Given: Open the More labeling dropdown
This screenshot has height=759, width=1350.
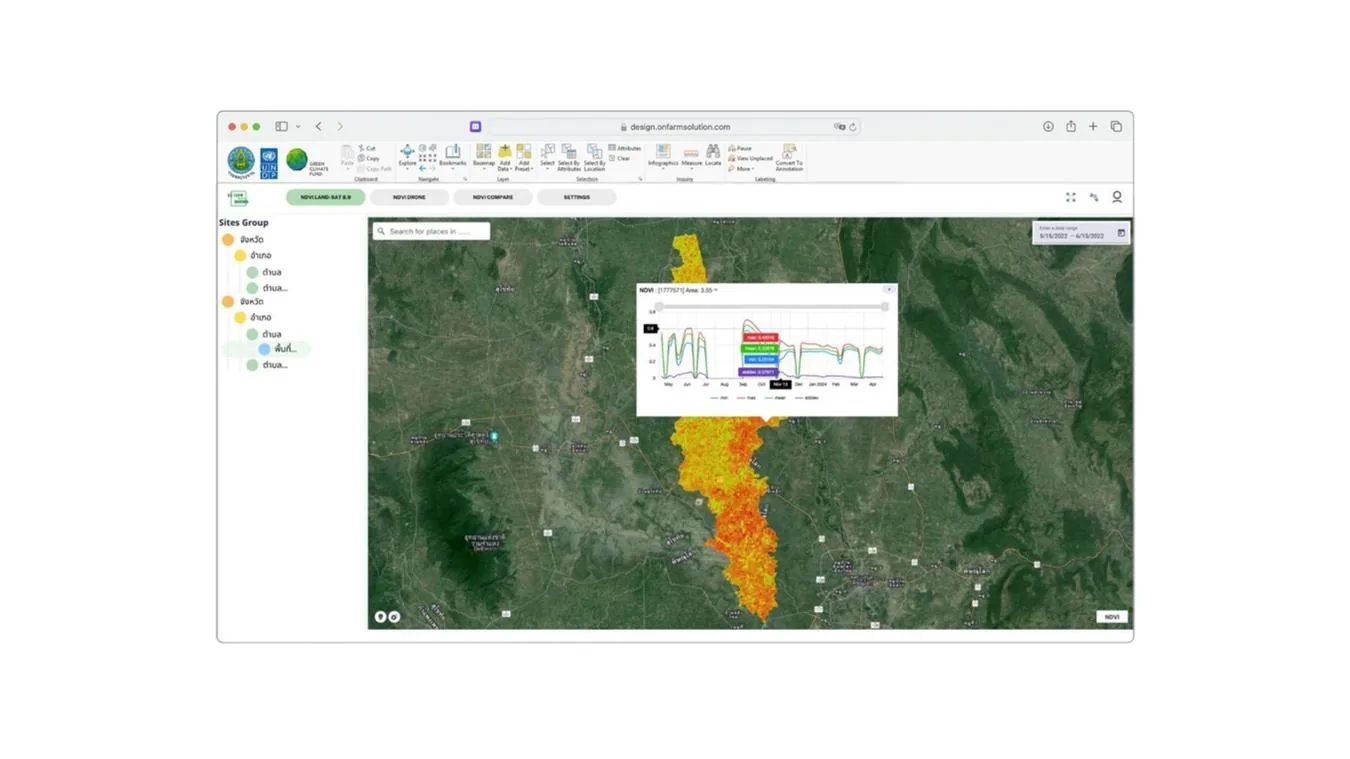Looking at the screenshot, I should [741, 169].
